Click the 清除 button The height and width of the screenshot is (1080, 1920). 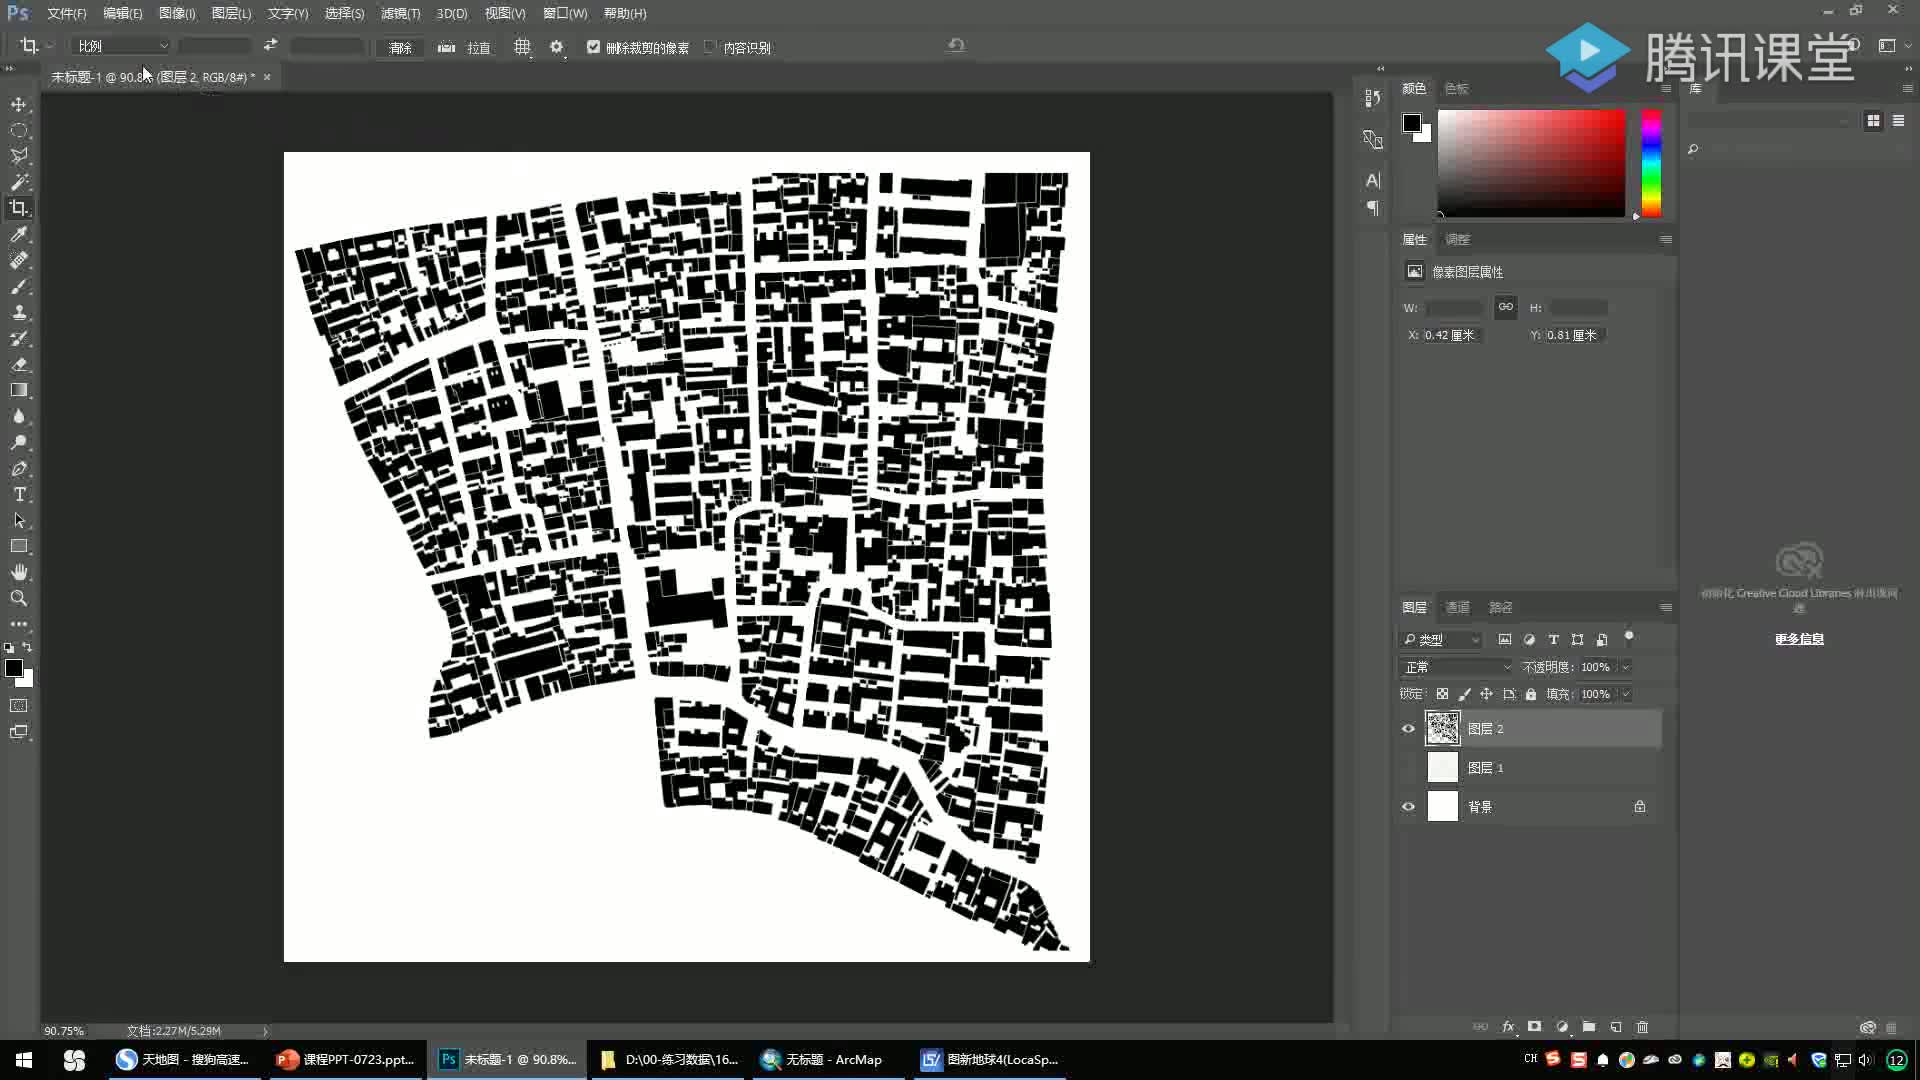(x=400, y=47)
